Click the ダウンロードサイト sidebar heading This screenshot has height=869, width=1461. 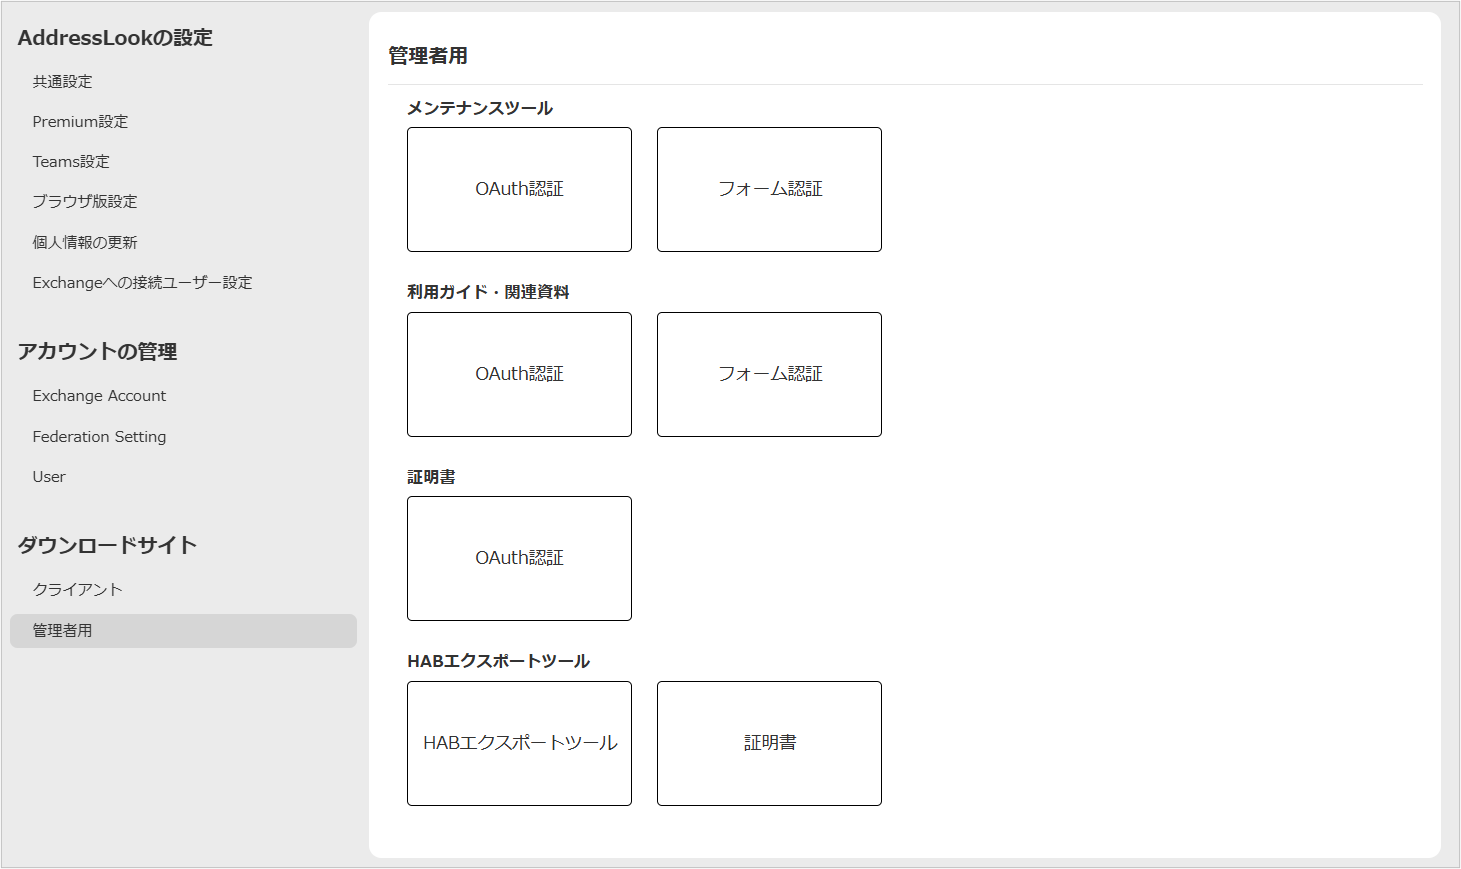[x=107, y=545]
